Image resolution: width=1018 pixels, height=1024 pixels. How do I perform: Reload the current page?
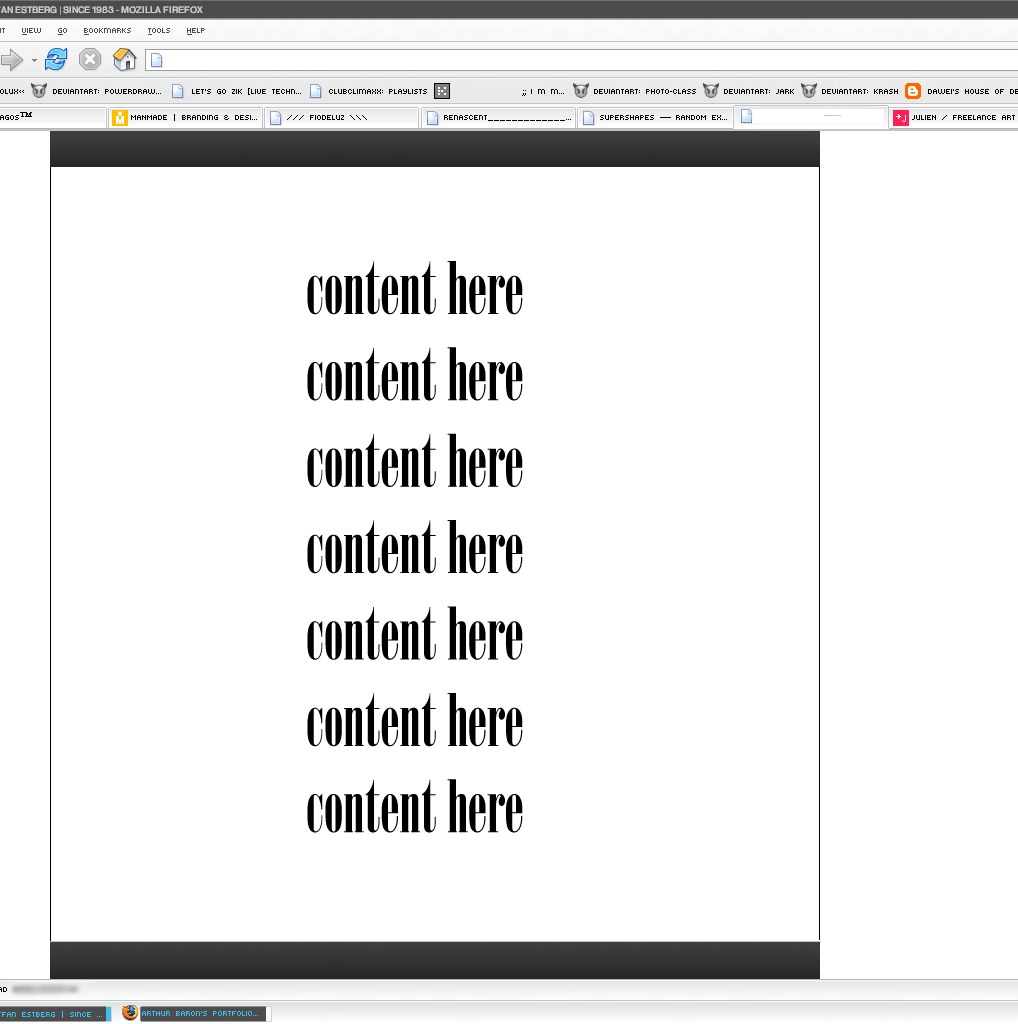[x=55, y=60]
